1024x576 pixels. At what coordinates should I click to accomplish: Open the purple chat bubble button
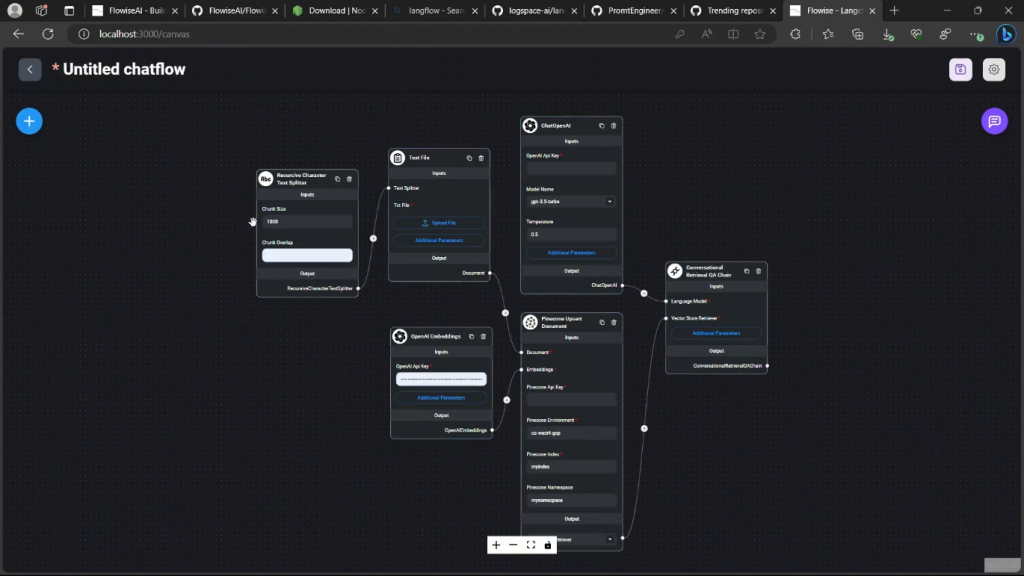pos(994,121)
